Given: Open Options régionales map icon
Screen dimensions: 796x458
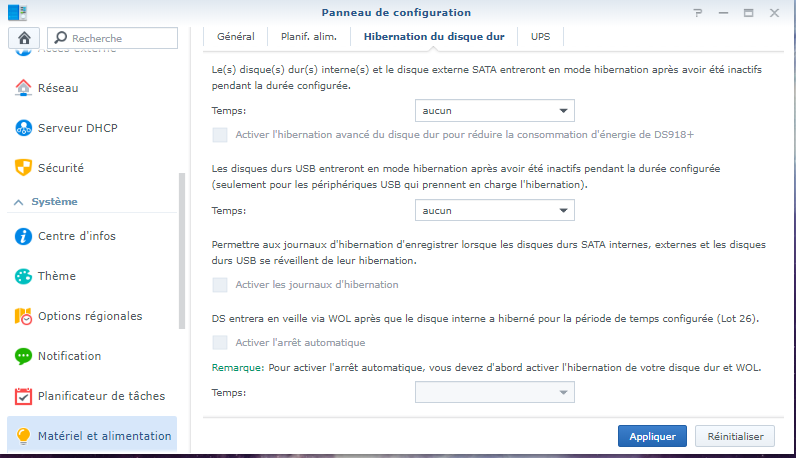Looking at the screenshot, I should tap(23, 316).
